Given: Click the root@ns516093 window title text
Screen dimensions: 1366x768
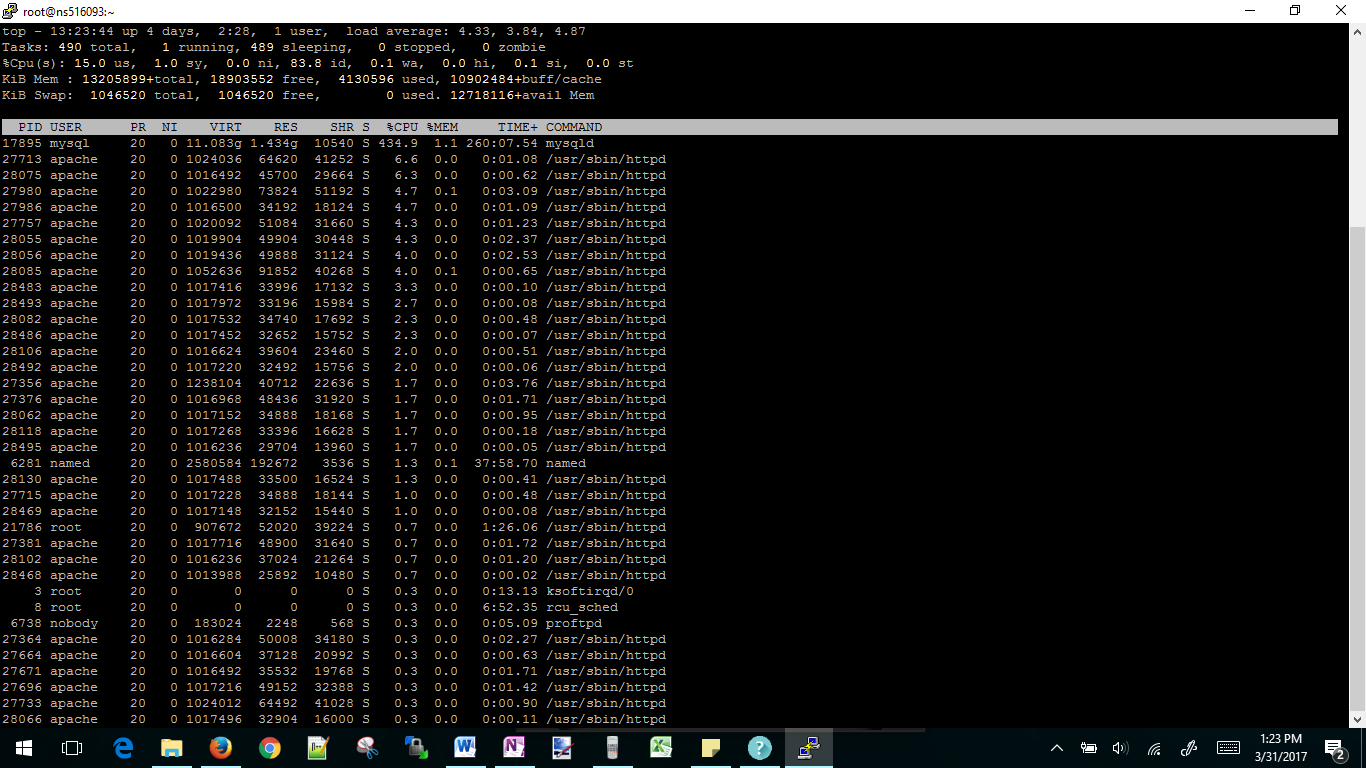Looking at the screenshot, I should click(x=69, y=11).
